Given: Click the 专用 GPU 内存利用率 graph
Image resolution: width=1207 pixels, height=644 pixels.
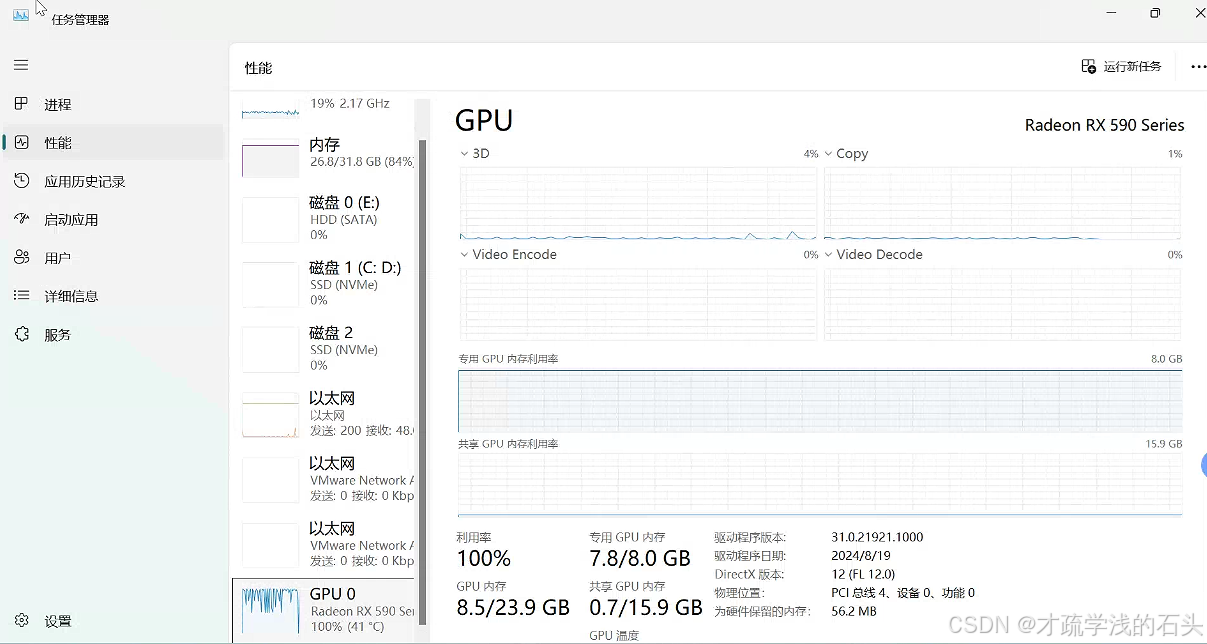Looking at the screenshot, I should pos(820,401).
